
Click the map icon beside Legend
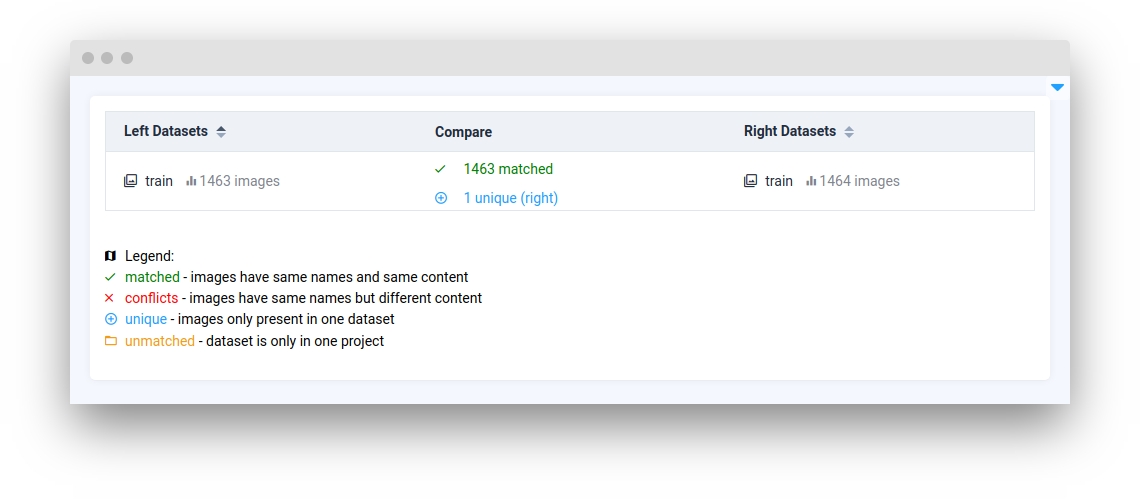click(x=110, y=256)
